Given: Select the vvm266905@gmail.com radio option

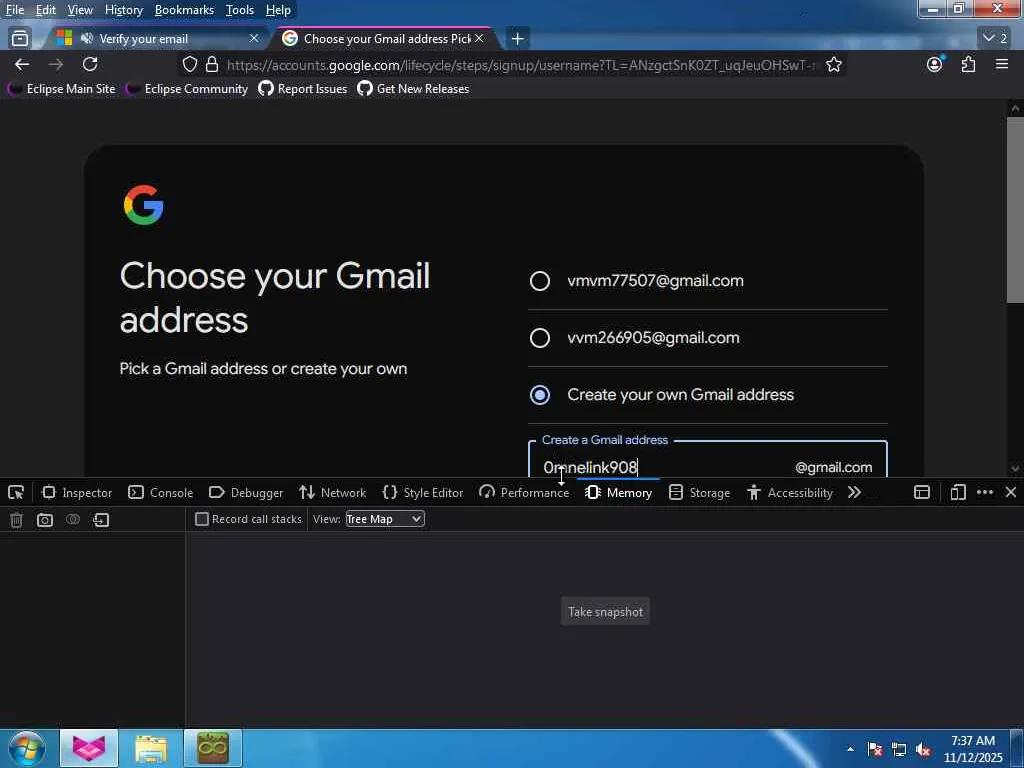Looking at the screenshot, I should tap(539, 338).
